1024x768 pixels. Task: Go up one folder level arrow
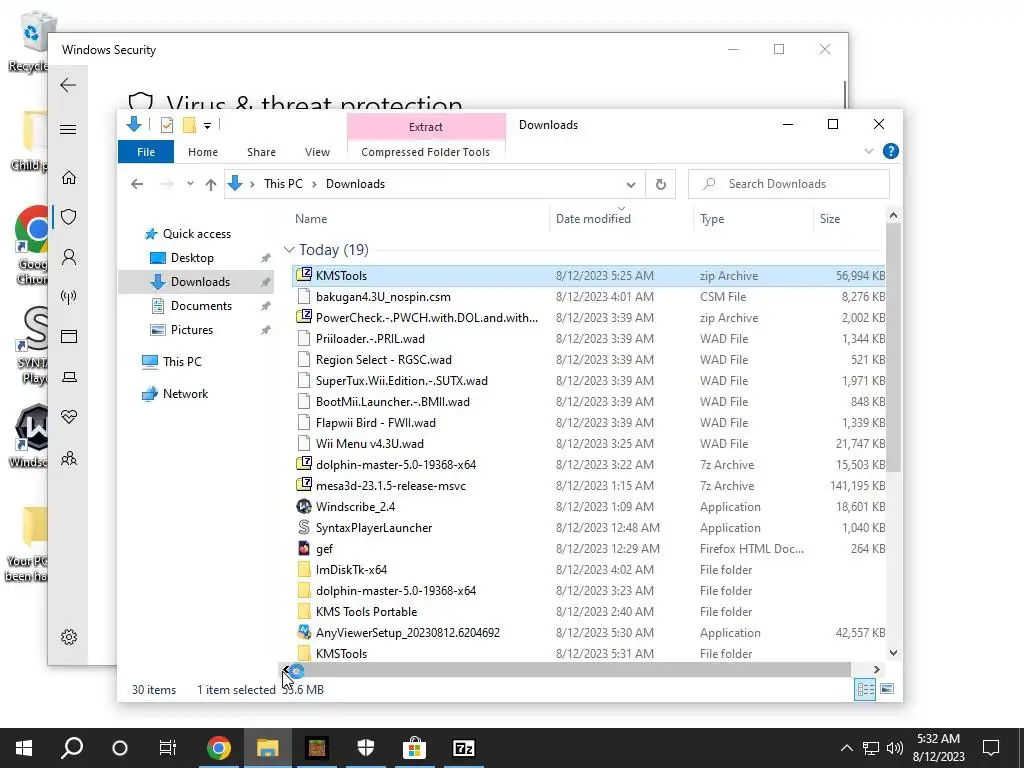210,184
